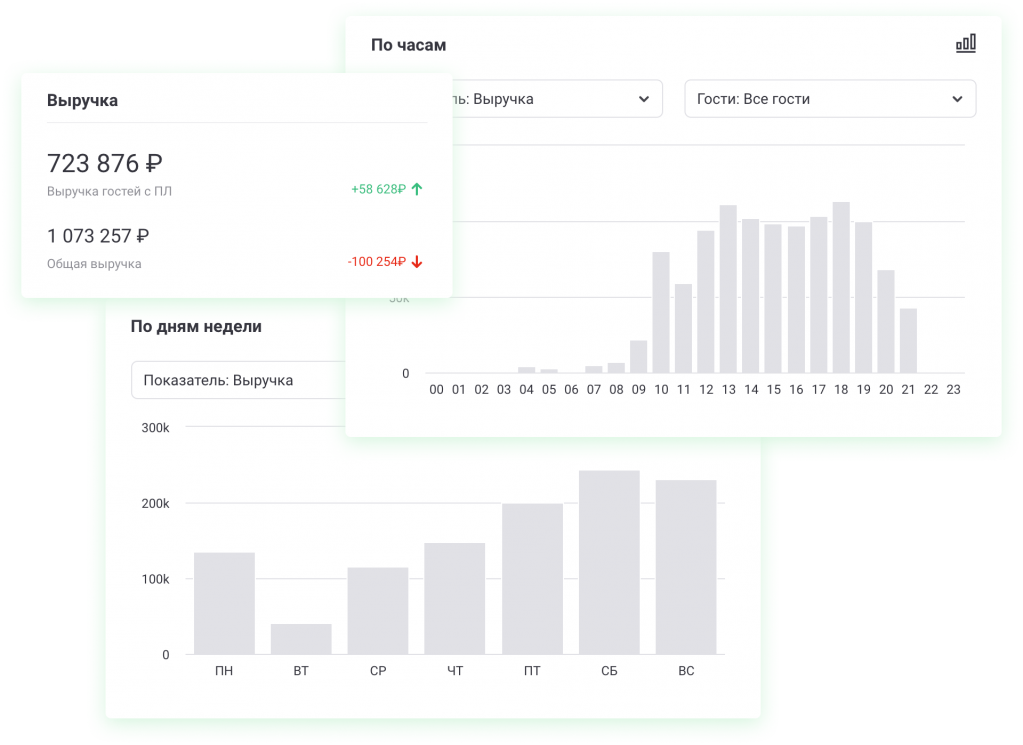Select the ВТ bar in weekday chart
This screenshot has height=745, width=1023.
click(x=301, y=639)
